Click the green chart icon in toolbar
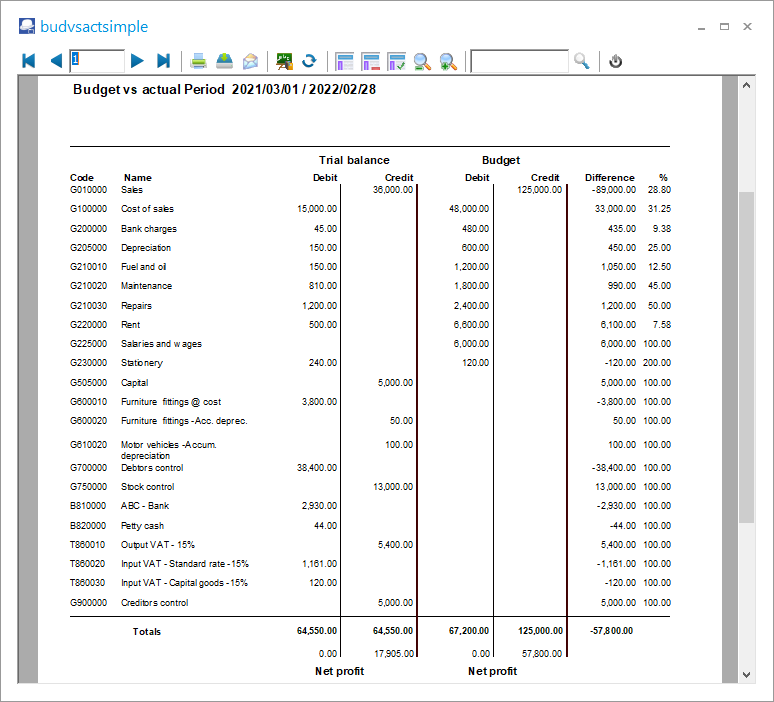This screenshot has height=702, width=774. coord(285,61)
